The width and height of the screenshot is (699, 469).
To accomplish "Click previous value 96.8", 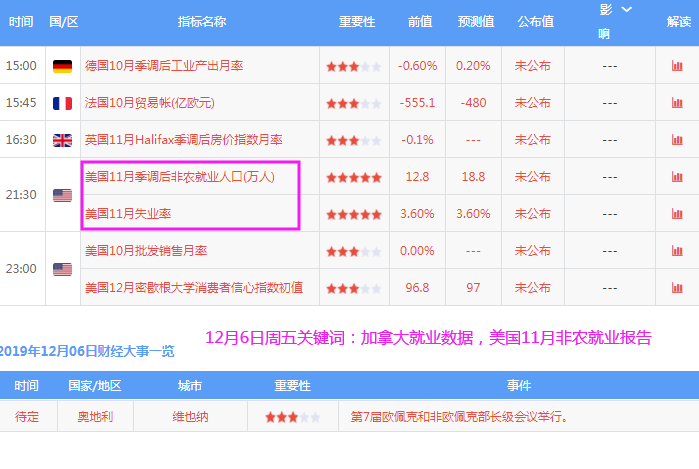I will coord(417,288).
